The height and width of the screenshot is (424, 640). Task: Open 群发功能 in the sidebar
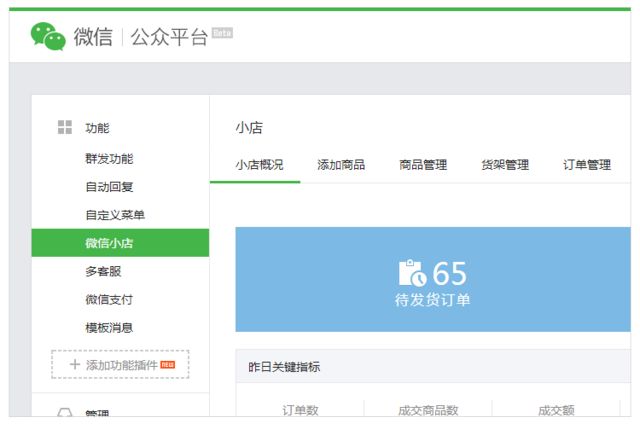pyautogui.click(x=109, y=159)
